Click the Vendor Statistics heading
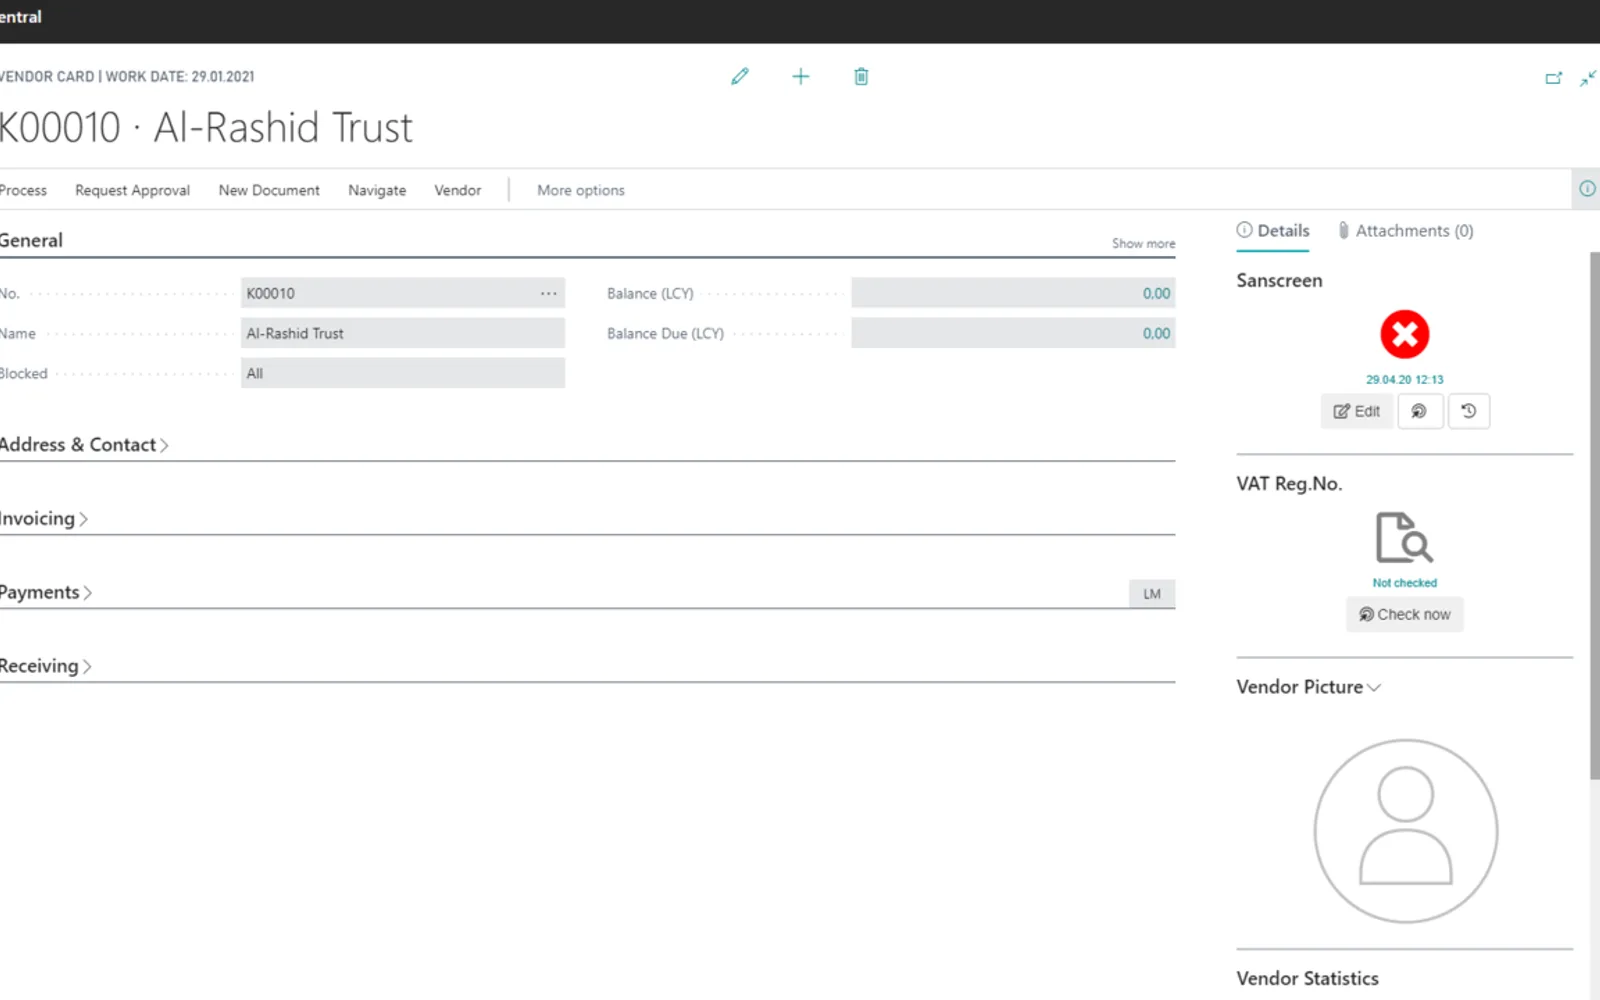Viewport: 1600px width, 1000px height. (1307, 978)
